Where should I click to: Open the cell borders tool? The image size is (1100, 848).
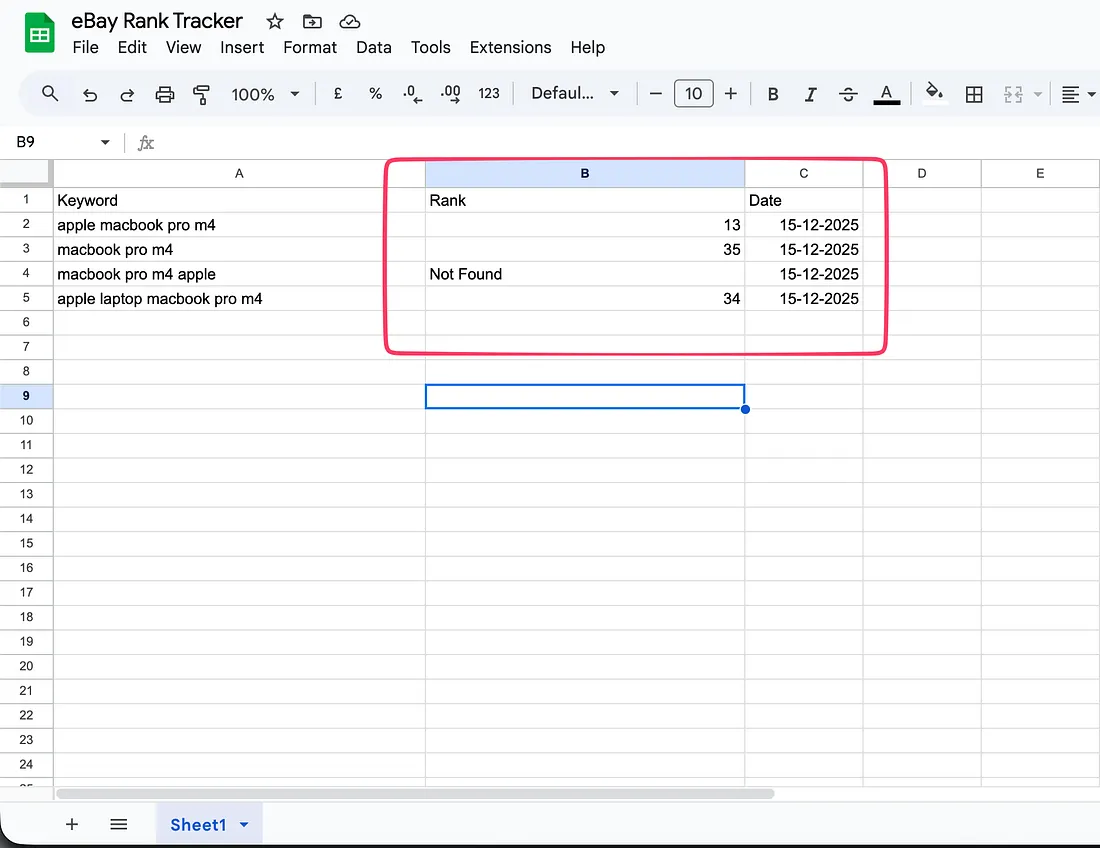[x=974, y=94]
